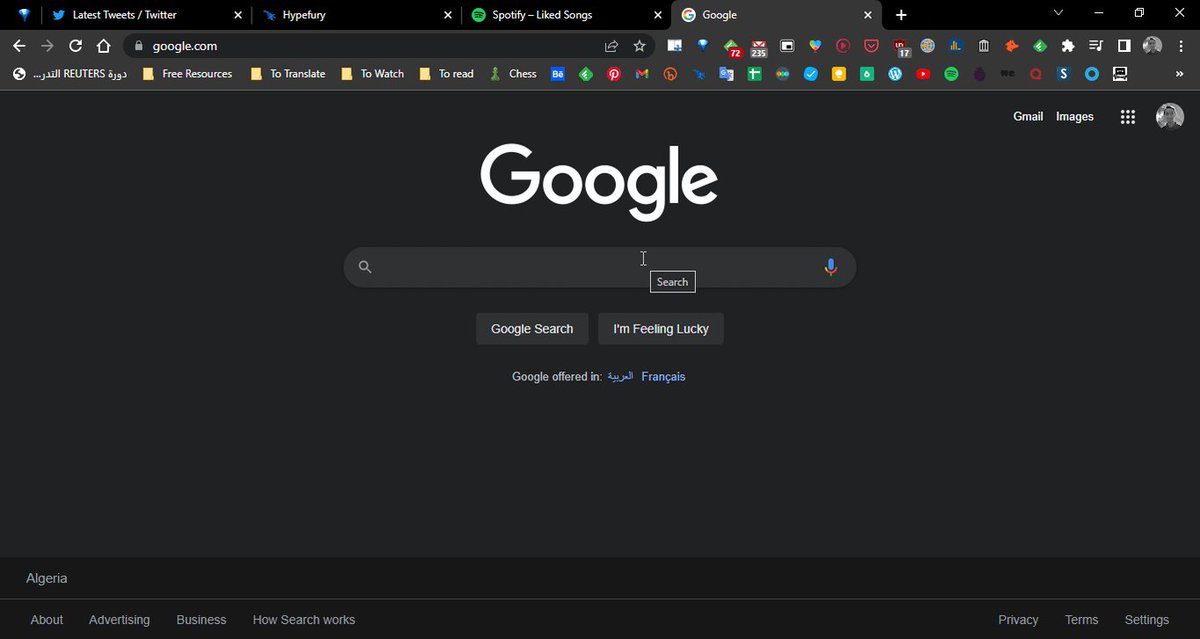This screenshot has height=639, width=1200.
Task: Switch Google to Français
Action: 663,377
